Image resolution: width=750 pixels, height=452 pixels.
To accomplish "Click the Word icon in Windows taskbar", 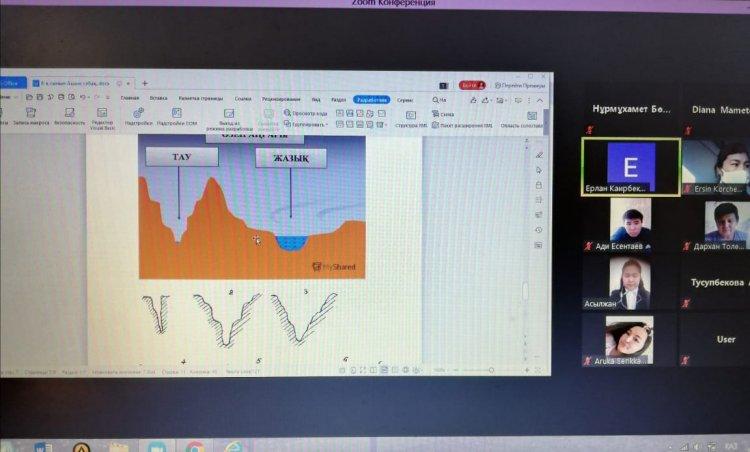I will coord(43,446).
